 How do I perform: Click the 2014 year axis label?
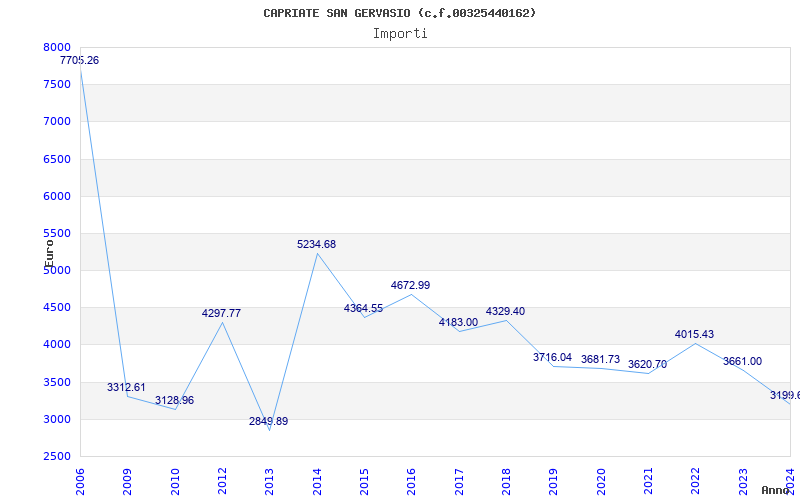[x=317, y=482]
